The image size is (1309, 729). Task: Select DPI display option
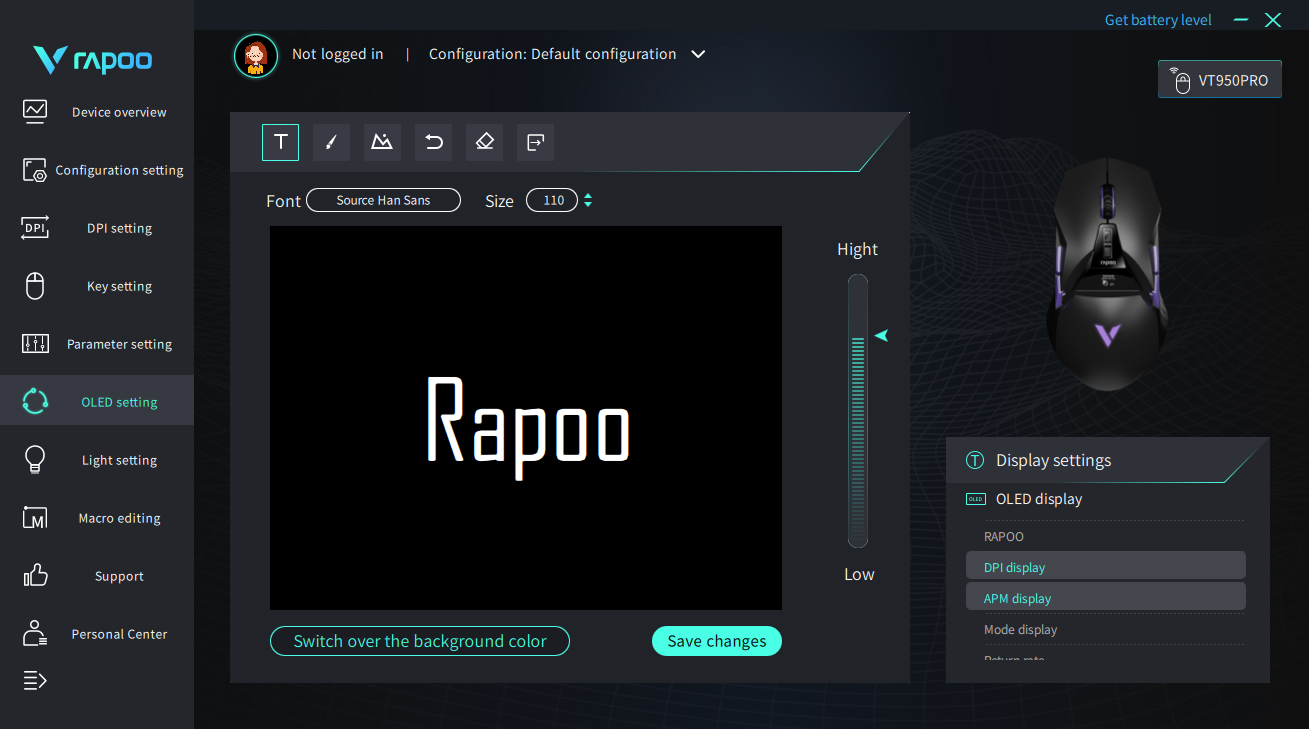(x=1106, y=565)
